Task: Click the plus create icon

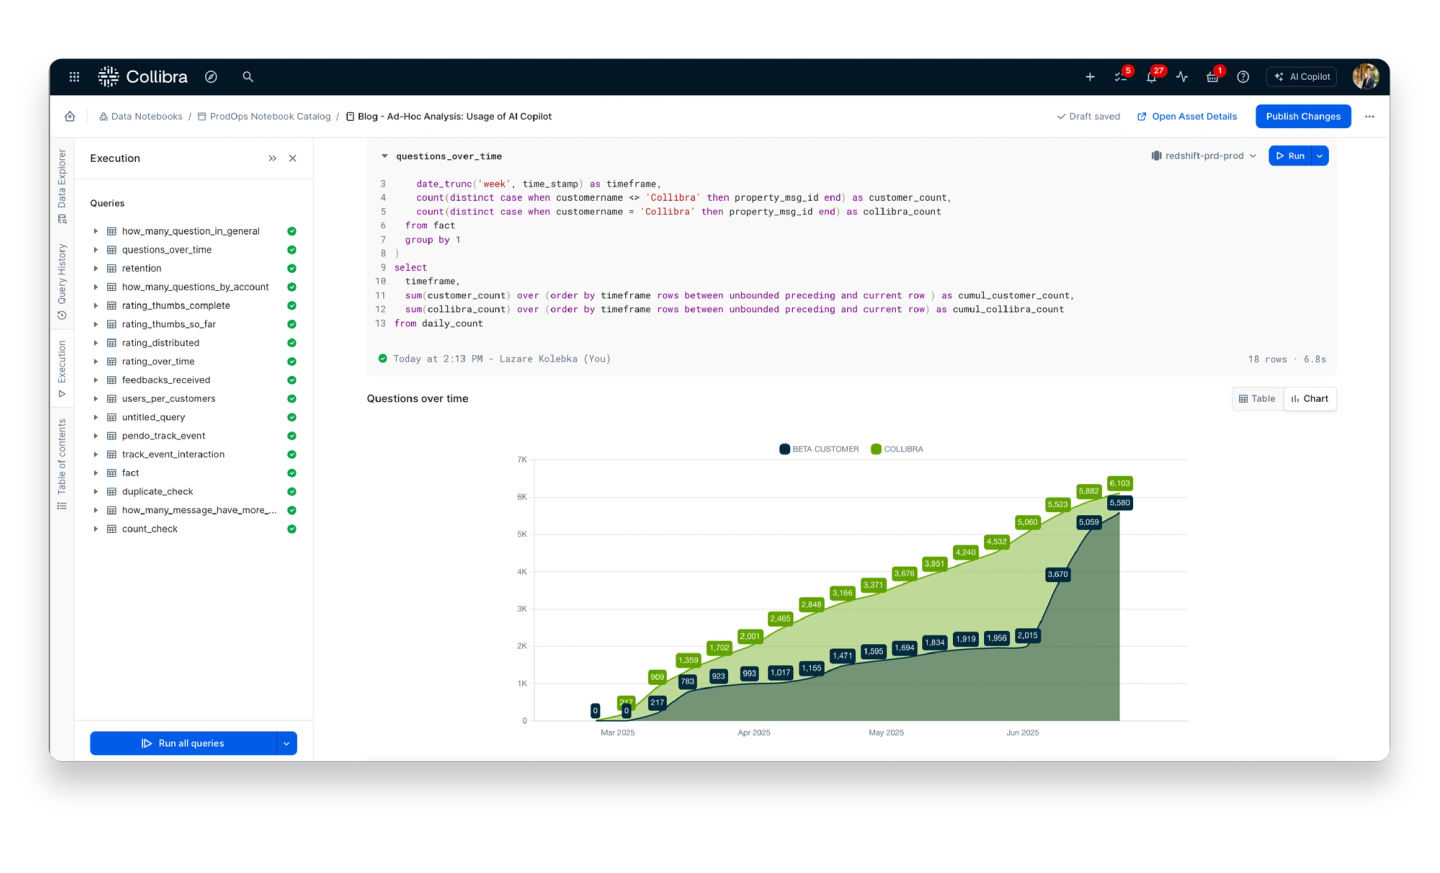Action: (x=1090, y=77)
